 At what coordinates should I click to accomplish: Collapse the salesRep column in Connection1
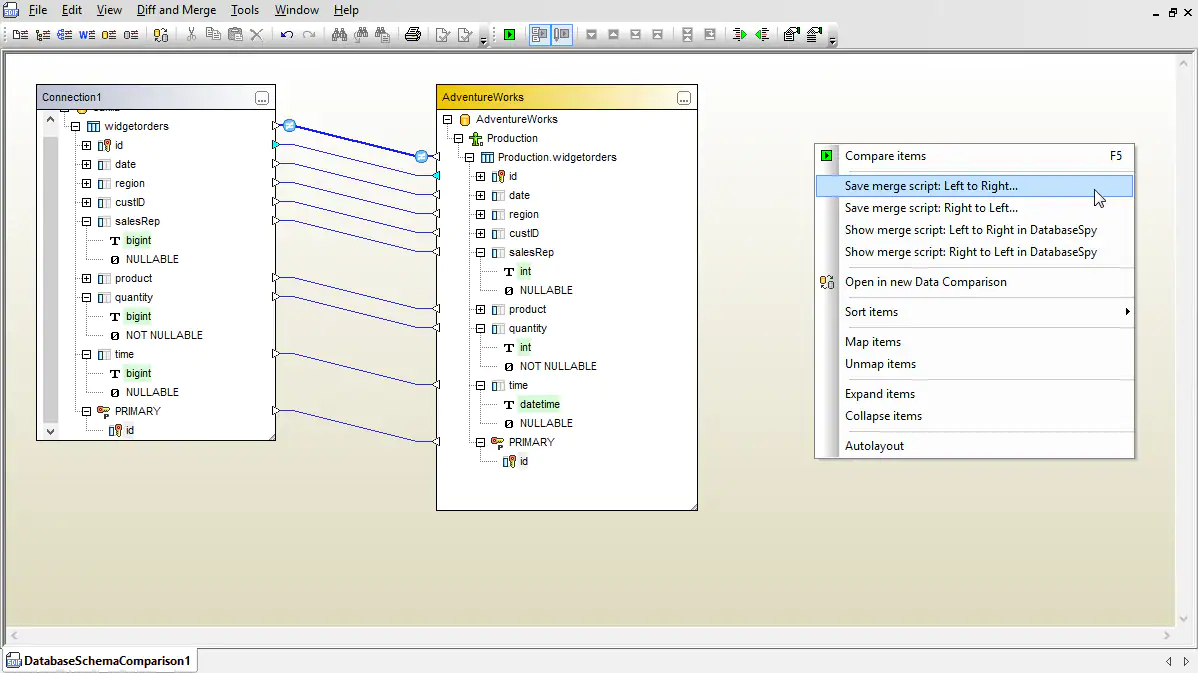[86, 222]
